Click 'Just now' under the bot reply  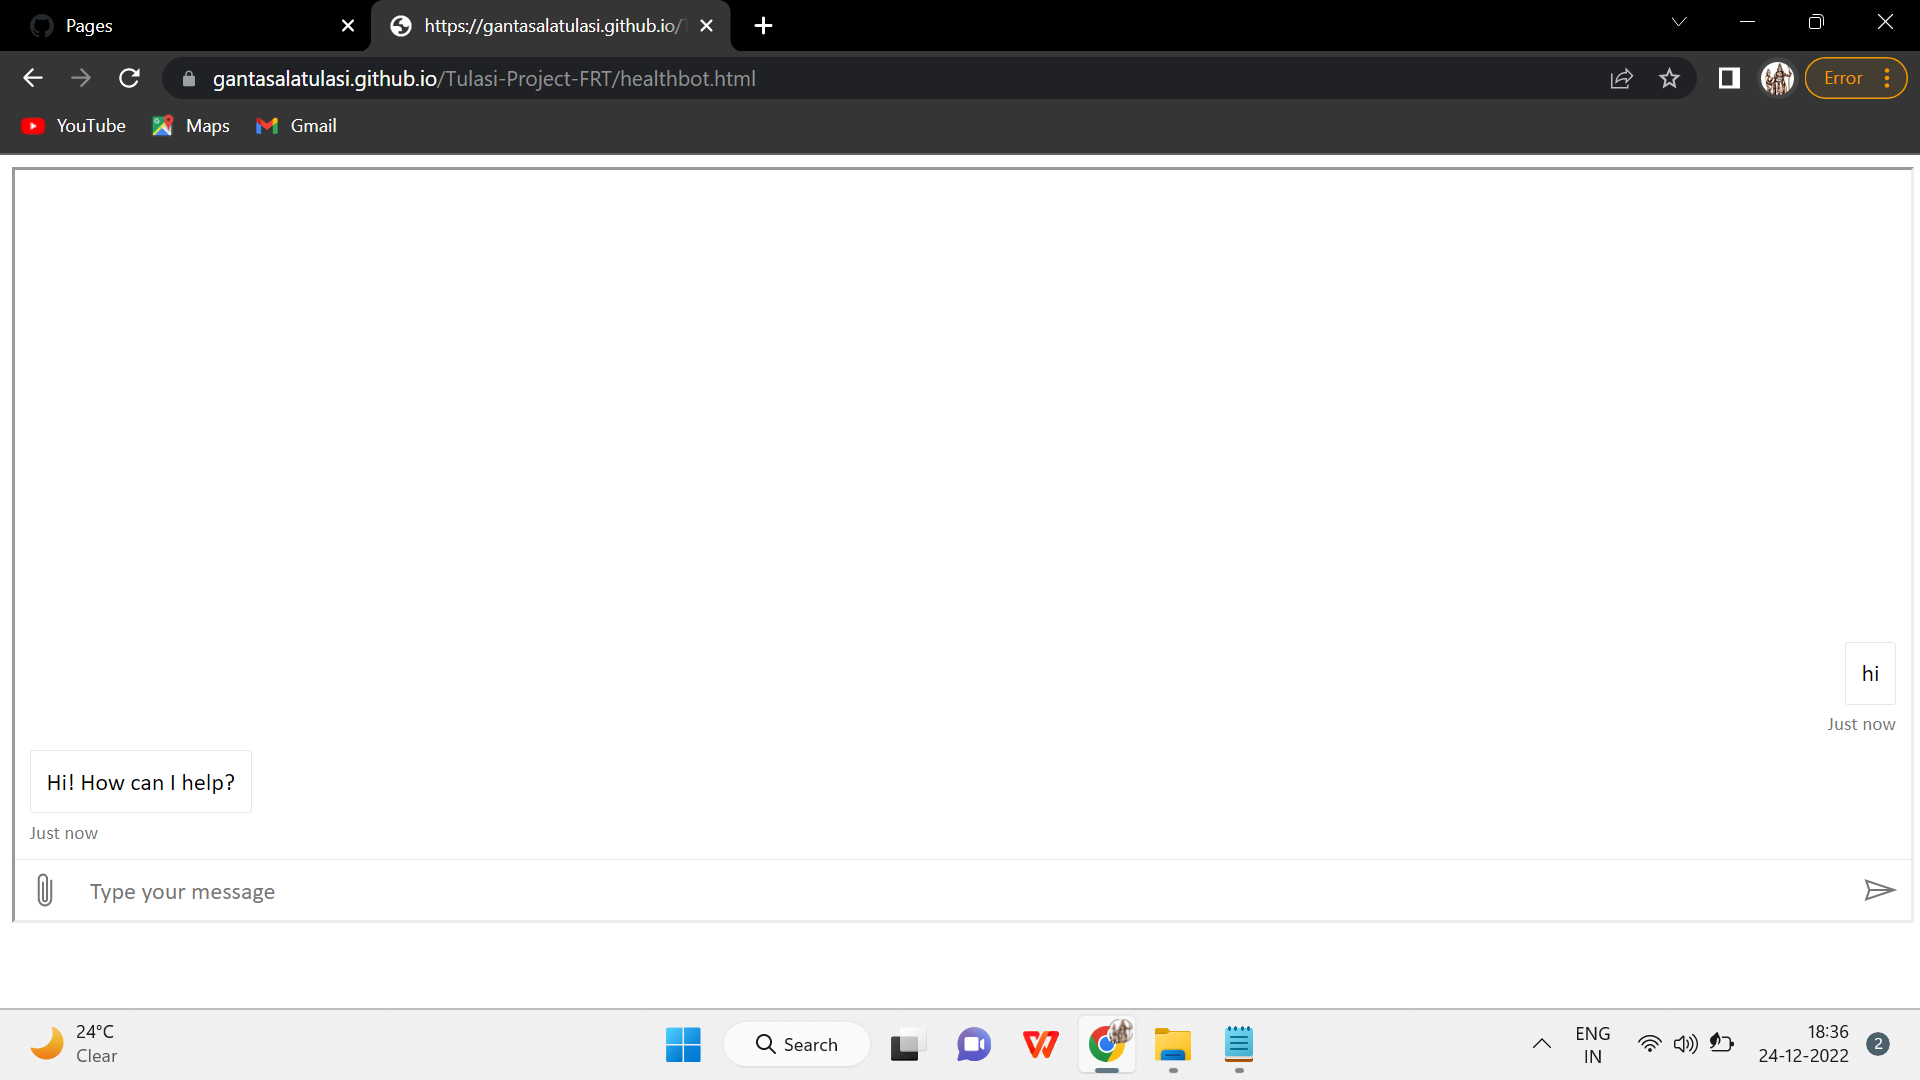click(x=64, y=833)
